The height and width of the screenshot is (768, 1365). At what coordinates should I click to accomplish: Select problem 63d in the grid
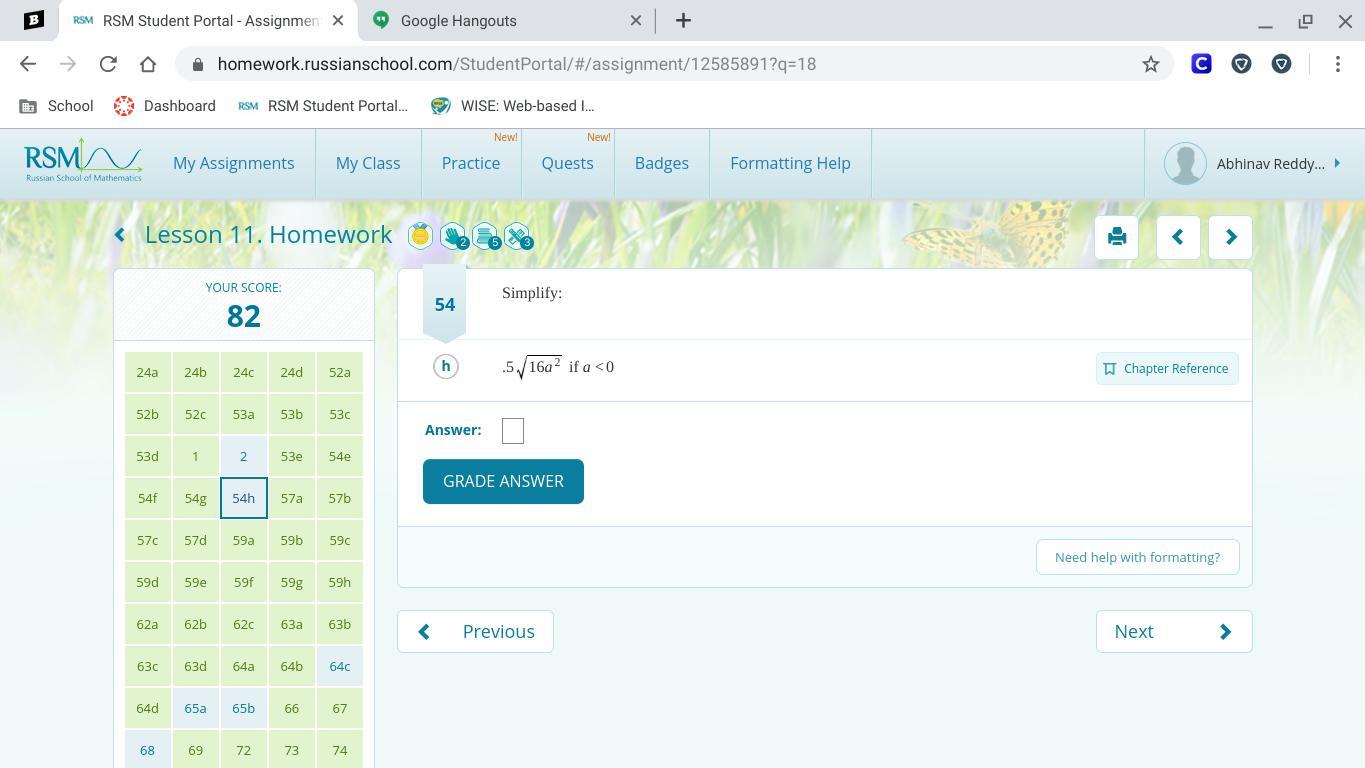point(195,666)
